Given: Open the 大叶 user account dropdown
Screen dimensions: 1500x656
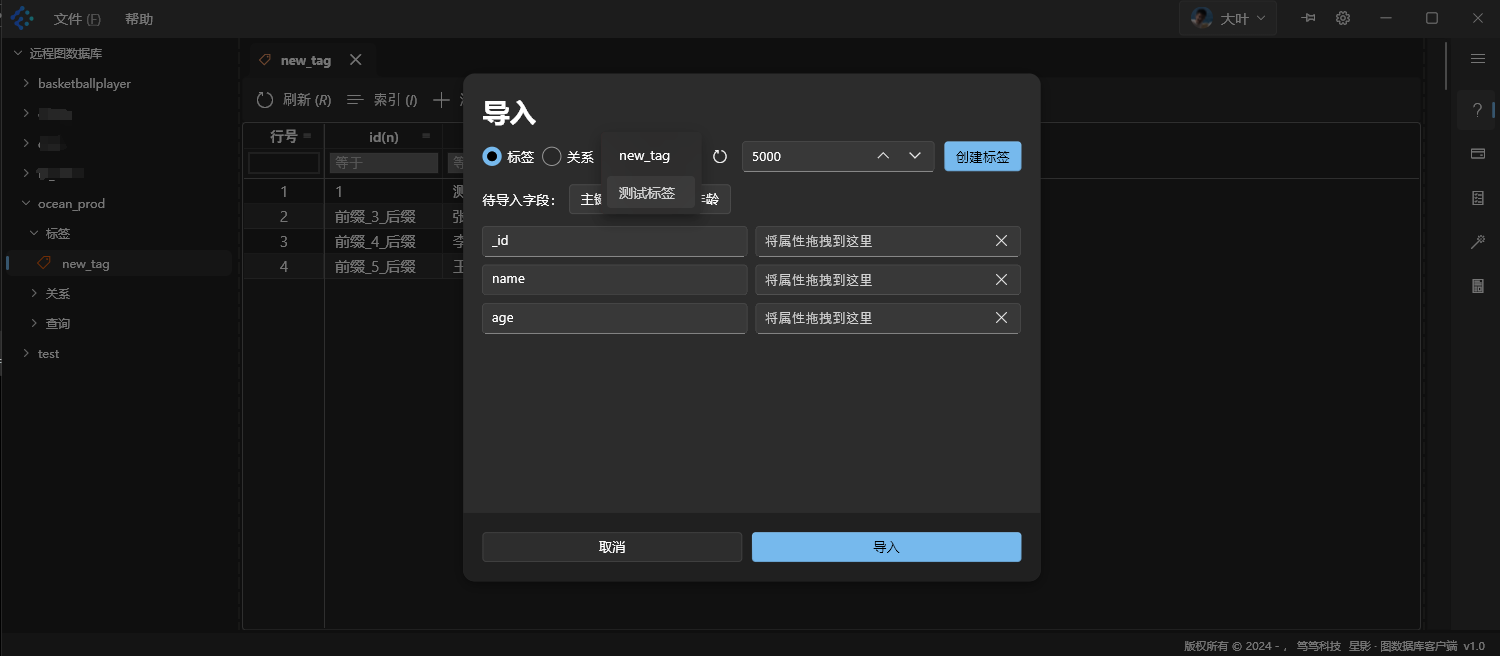Looking at the screenshot, I should pyautogui.click(x=1228, y=18).
